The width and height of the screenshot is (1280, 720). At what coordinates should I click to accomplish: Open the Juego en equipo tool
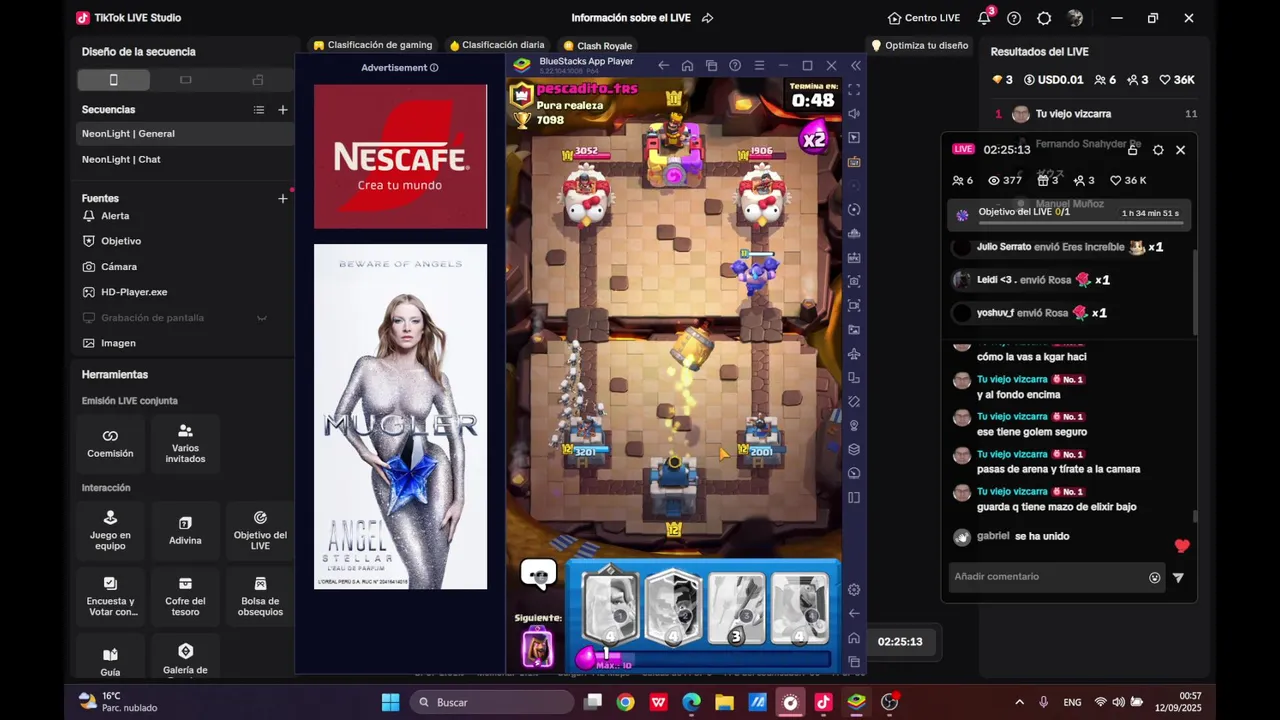click(110, 529)
